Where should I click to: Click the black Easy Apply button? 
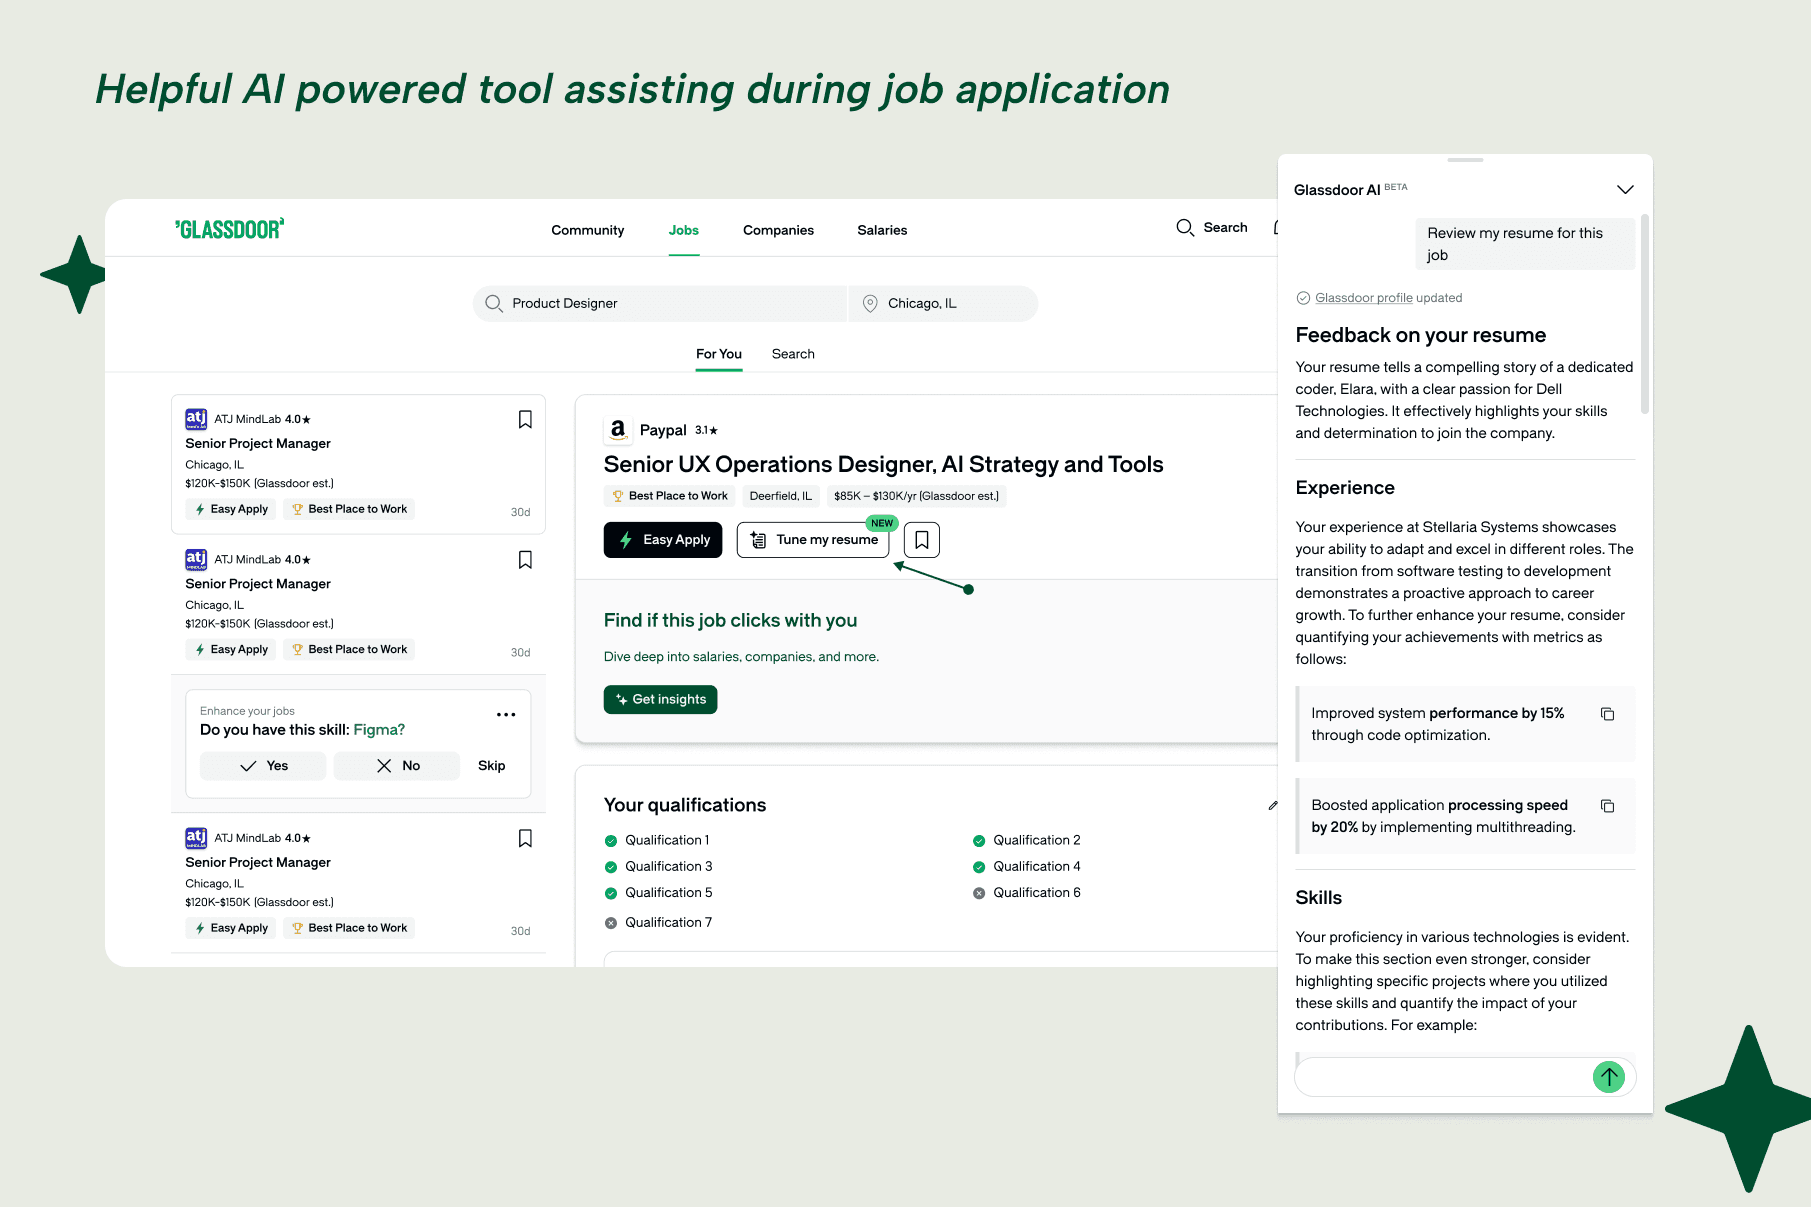pyautogui.click(x=663, y=540)
